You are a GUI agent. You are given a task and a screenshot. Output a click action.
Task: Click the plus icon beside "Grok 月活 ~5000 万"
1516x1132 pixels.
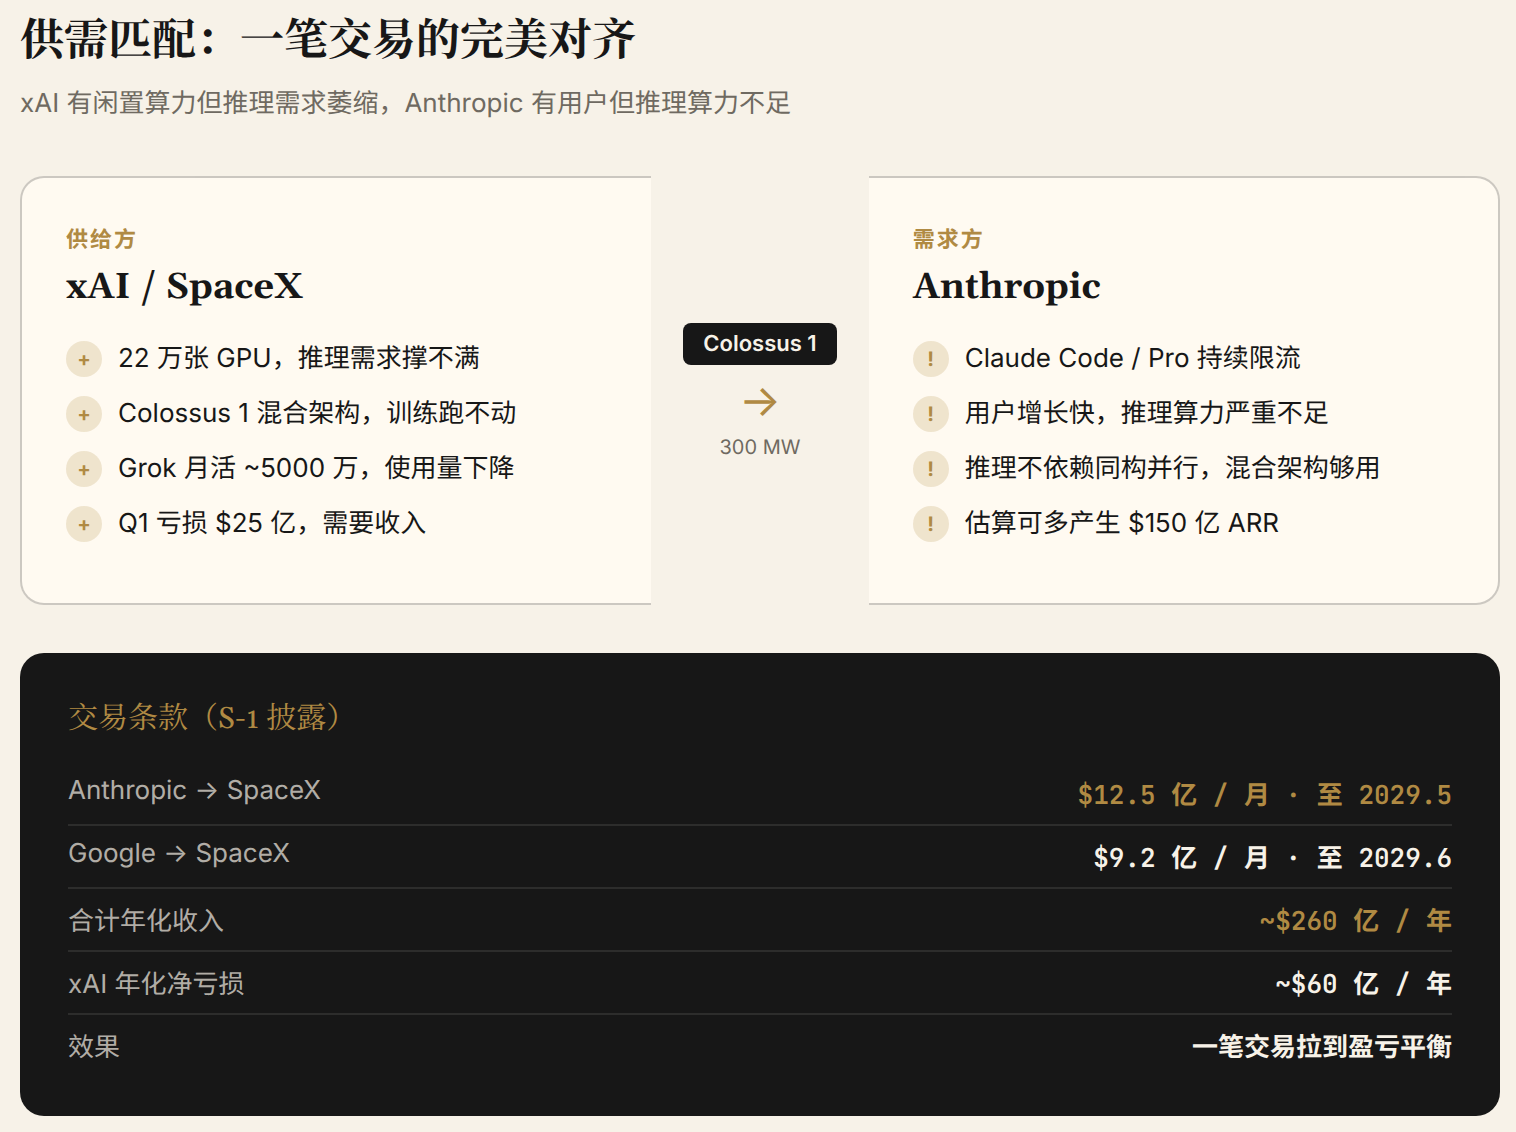pyautogui.click(x=84, y=469)
